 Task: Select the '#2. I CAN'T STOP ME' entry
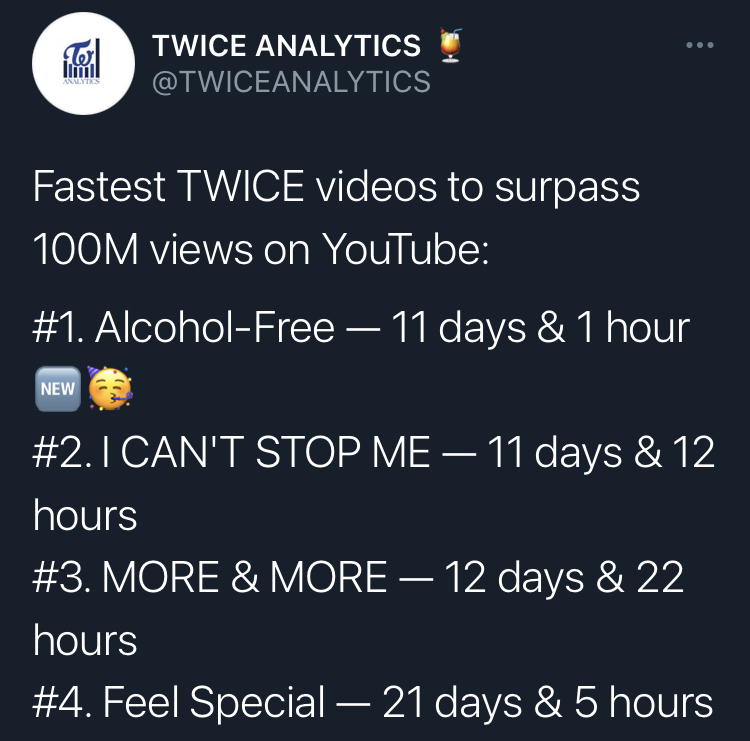(232, 453)
